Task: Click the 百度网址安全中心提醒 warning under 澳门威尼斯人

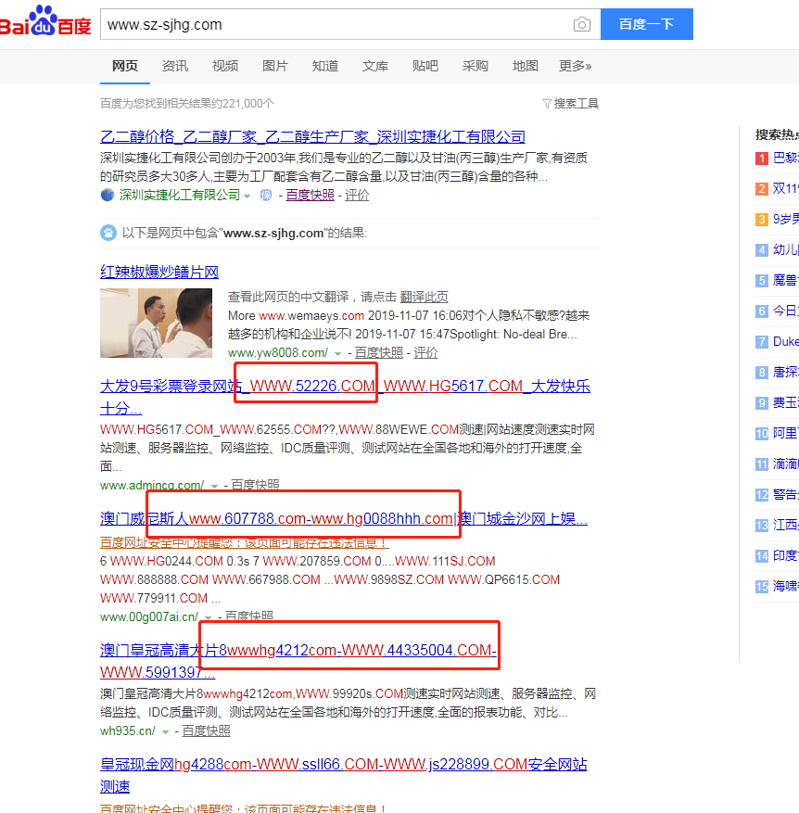Action: tap(244, 543)
